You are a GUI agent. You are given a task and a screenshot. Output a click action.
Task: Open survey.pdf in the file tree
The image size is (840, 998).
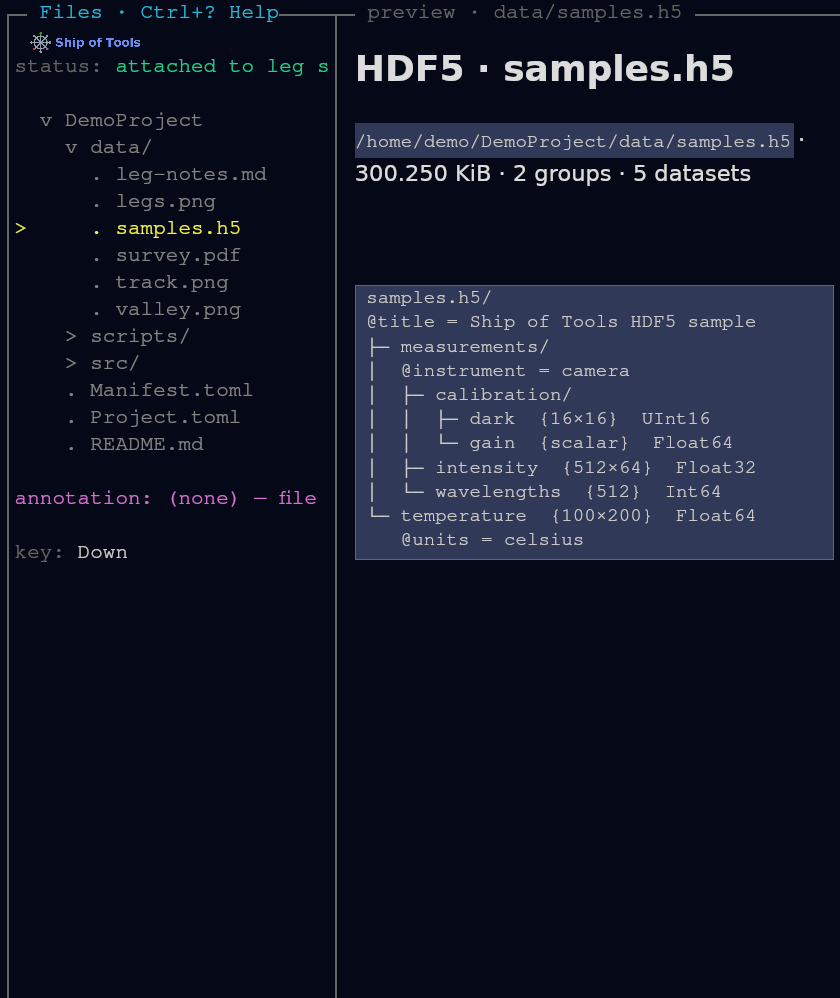178,256
